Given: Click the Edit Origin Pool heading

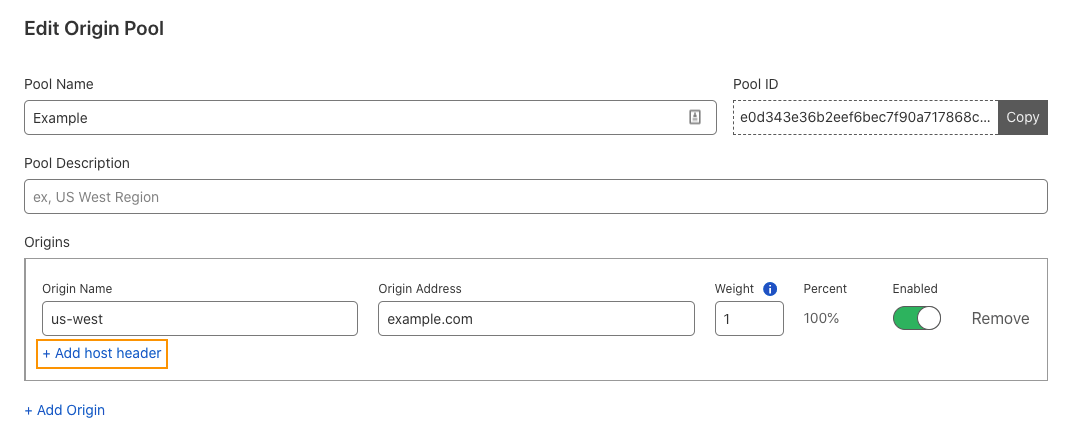Looking at the screenshot, I should pyautogui.click(x=94, y=29).
